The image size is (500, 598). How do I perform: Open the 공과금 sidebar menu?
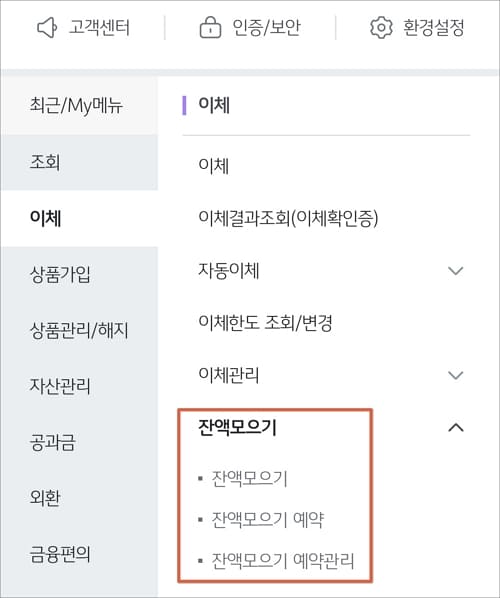coord(79,442)
